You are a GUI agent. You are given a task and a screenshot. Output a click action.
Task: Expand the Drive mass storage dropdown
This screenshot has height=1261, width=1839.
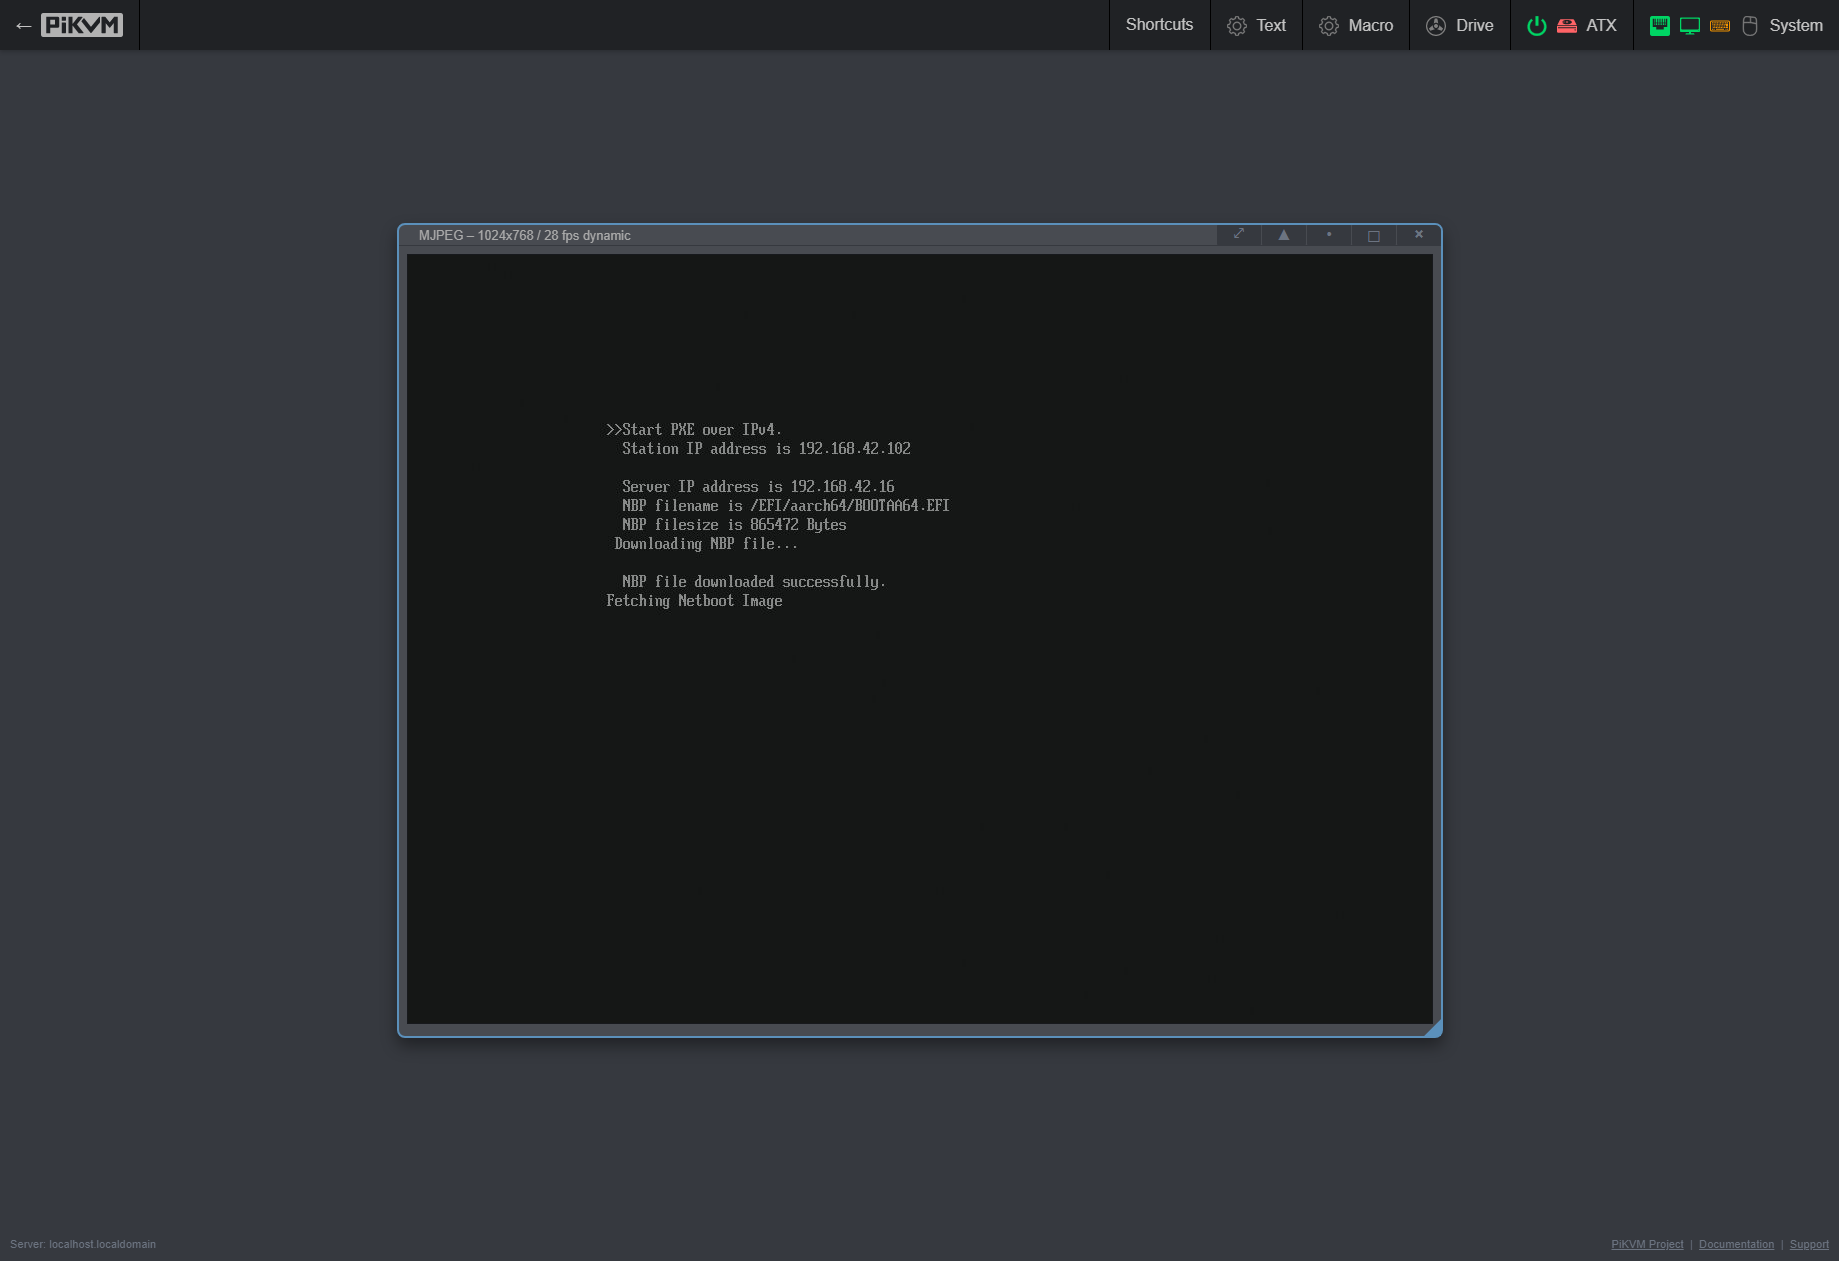point(1460,26)
